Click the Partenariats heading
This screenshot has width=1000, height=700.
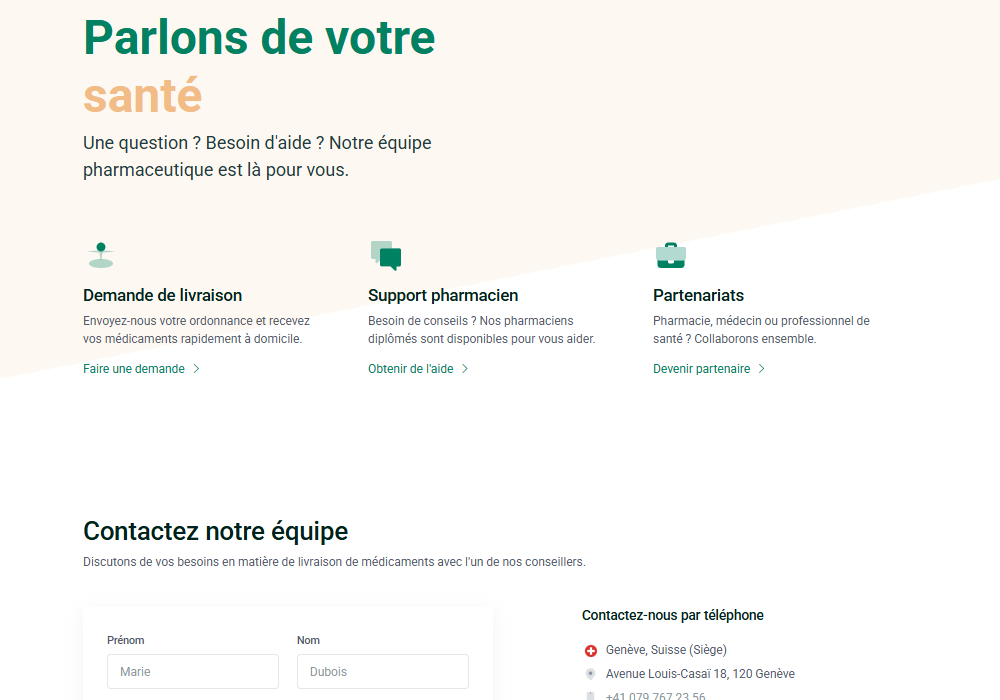point(698,295)
